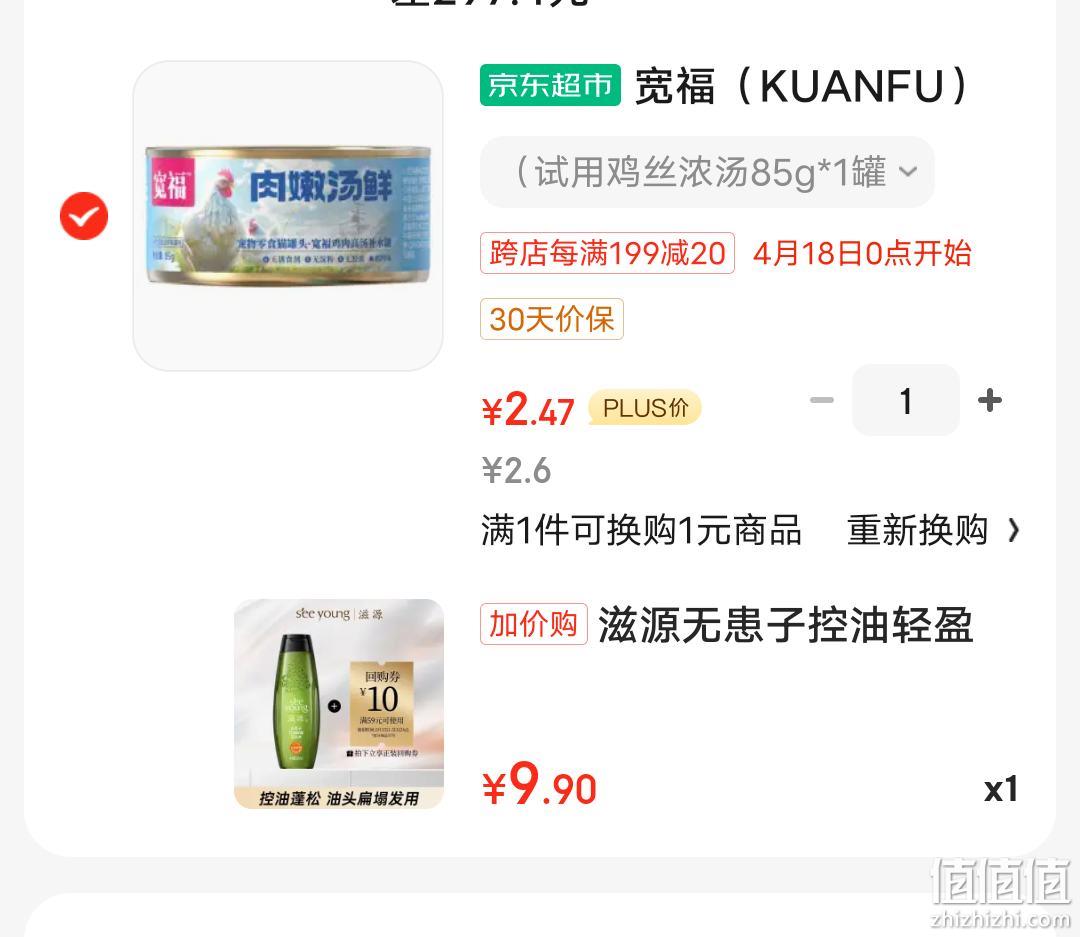Uncheck the red selection circle for cat food
1080x937 pixels.
tap(84, 216)
